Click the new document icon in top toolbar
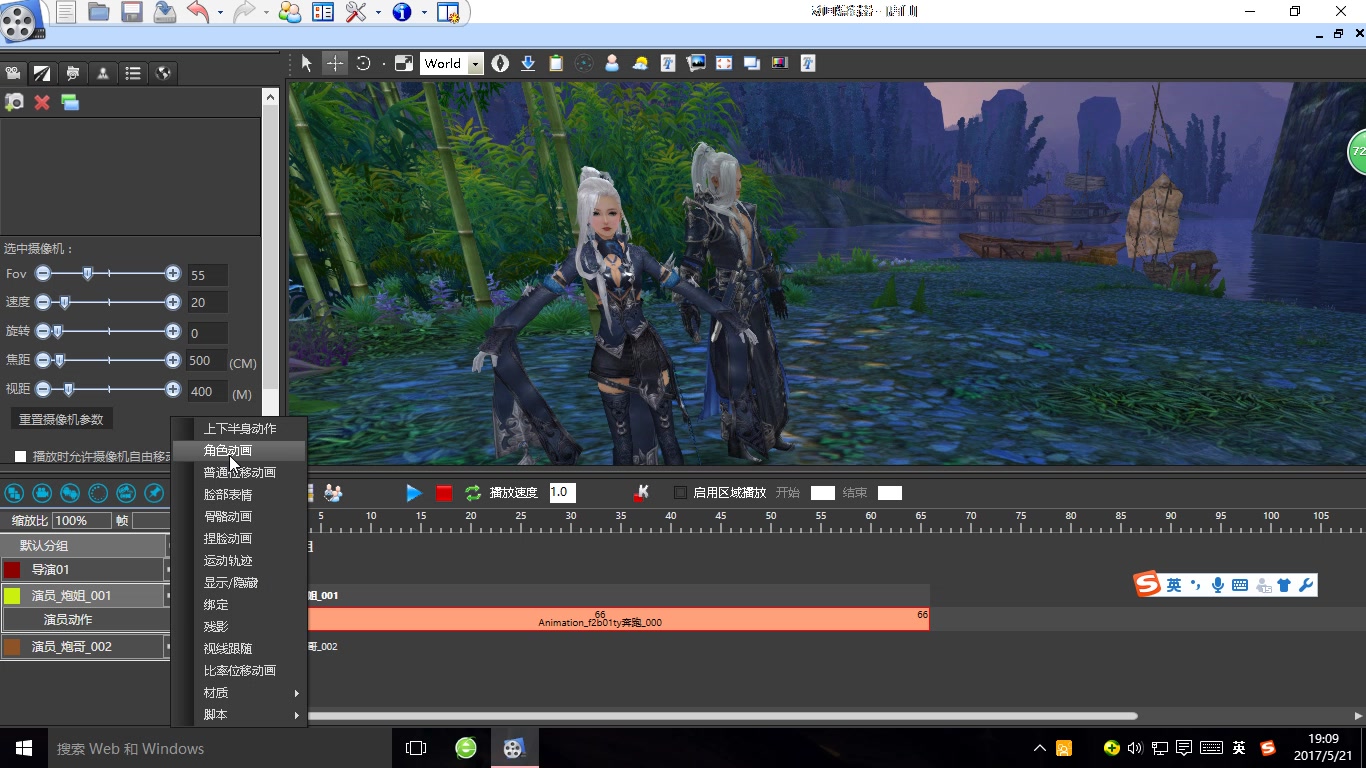The height and width of the screenshot is (768, 1366). [66, 13]
